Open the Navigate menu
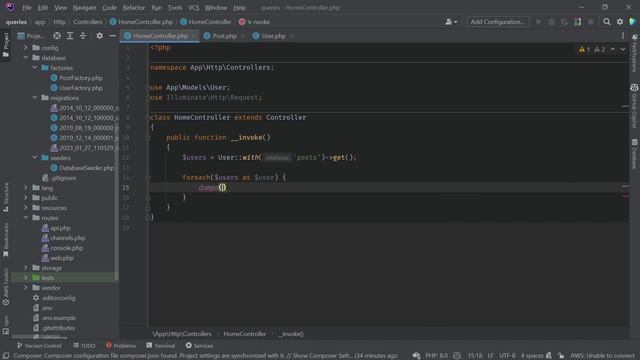The image size is (640, 360). (x=84, y=8)
